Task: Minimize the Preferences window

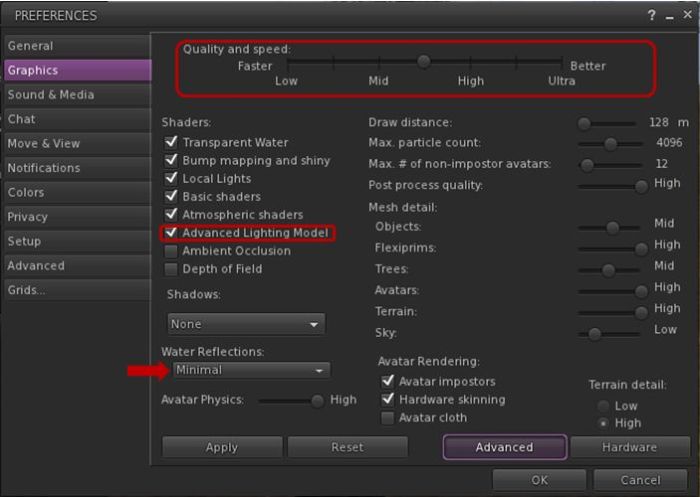Action: click(x=669, y=17)
